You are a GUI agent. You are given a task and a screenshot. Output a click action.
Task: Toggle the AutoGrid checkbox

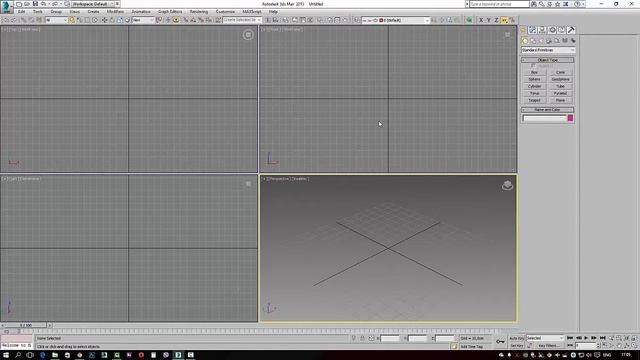coord(533,66)
